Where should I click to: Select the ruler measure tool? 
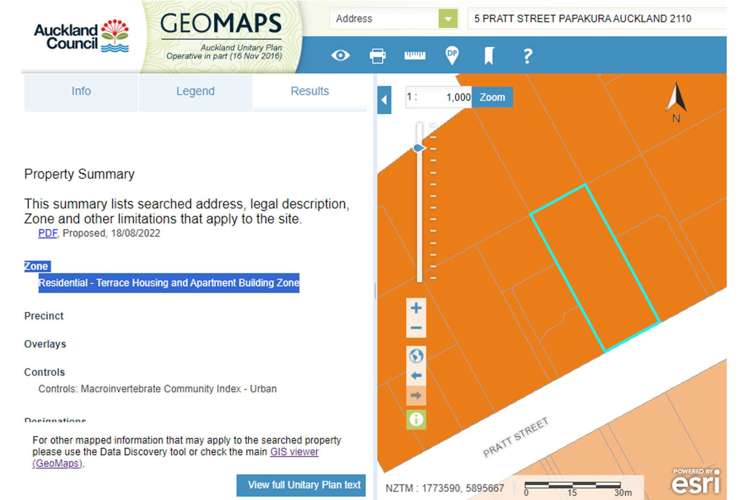tap(415, 55)
